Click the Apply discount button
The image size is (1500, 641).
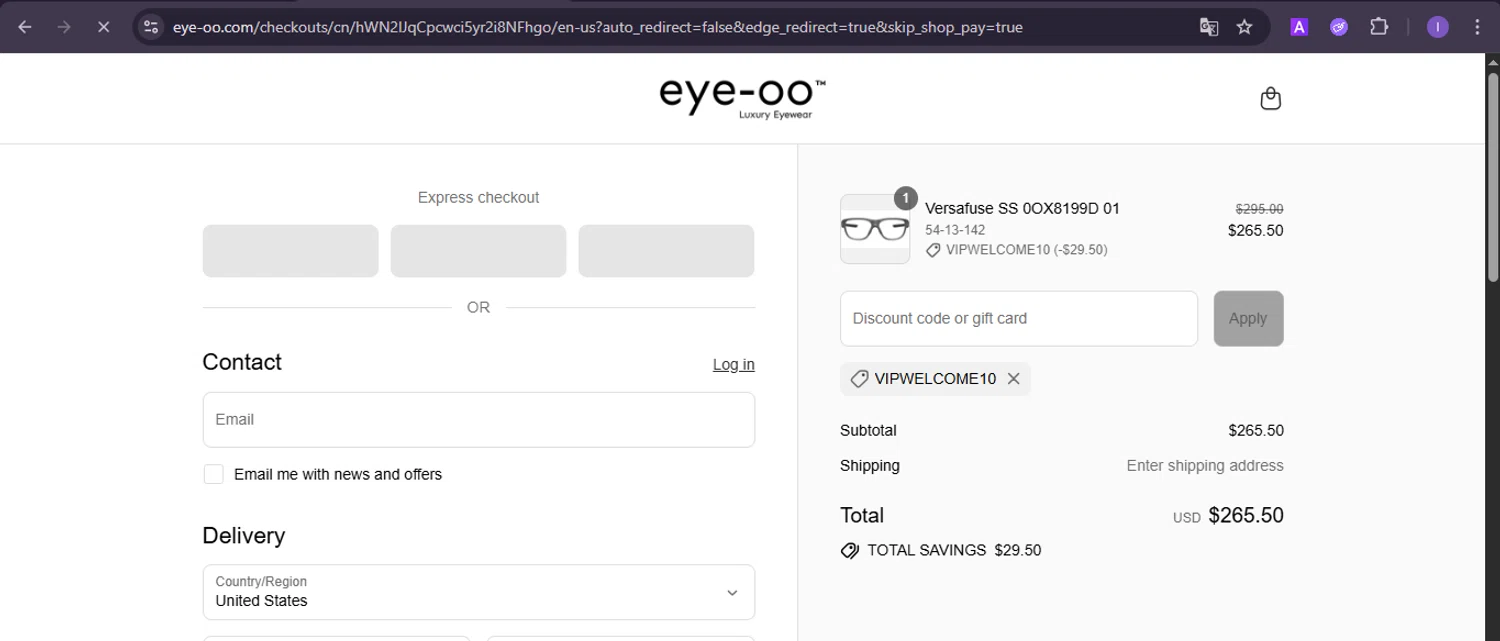click(1248, 318)
